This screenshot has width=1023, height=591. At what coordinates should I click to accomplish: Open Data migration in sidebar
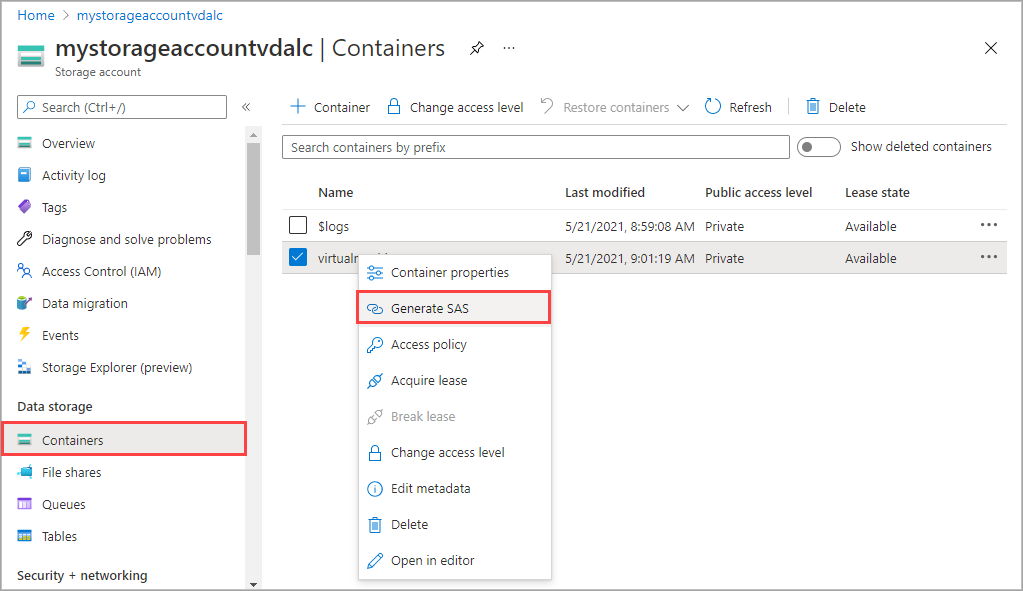point(94,303)
